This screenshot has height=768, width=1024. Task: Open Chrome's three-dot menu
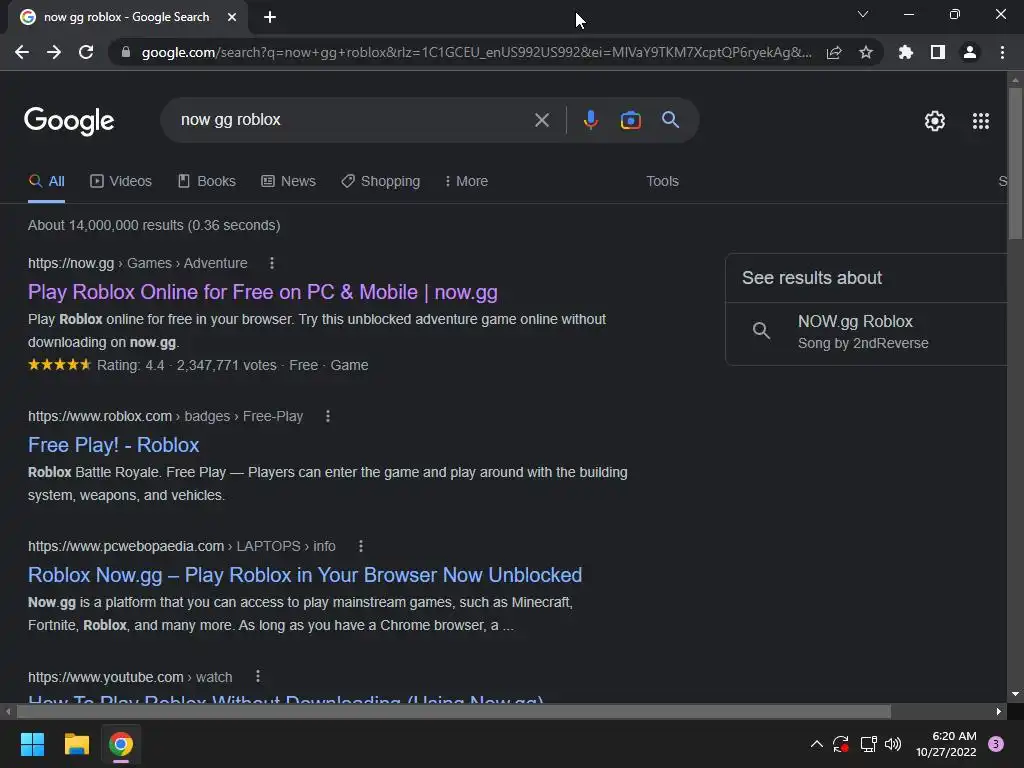click(1002, 52)
